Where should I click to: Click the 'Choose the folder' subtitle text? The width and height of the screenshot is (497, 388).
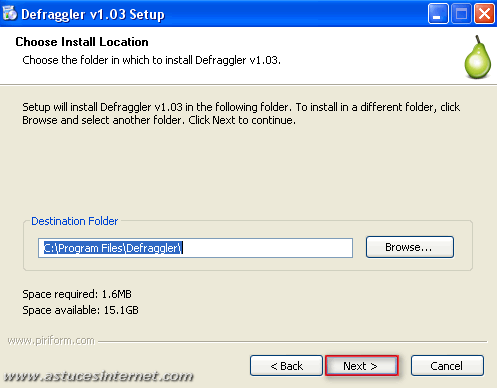(x=151, y=60)
